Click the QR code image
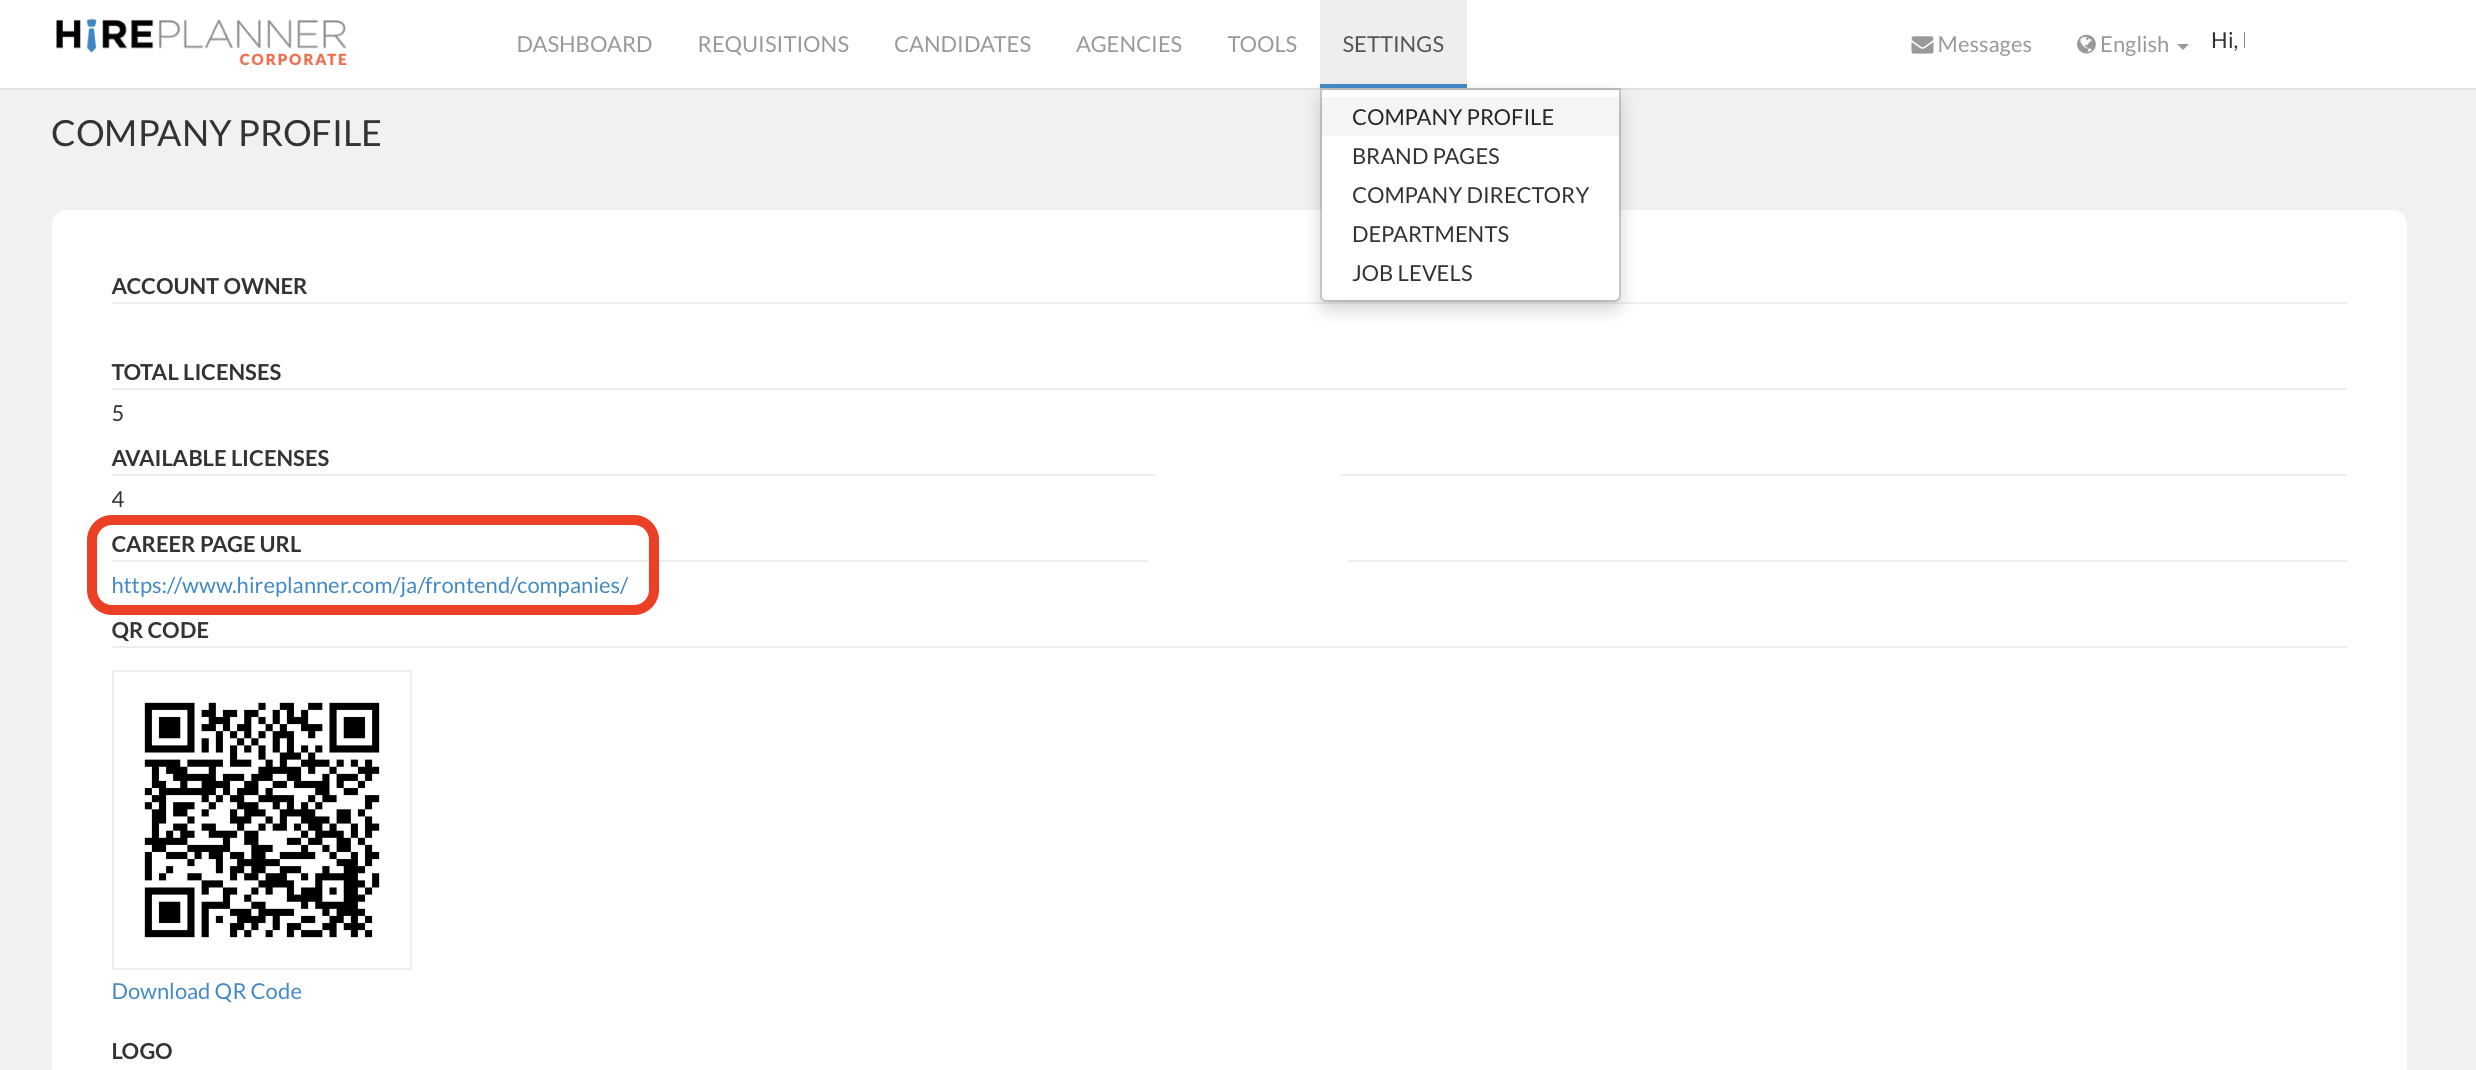 click(261, 819)
